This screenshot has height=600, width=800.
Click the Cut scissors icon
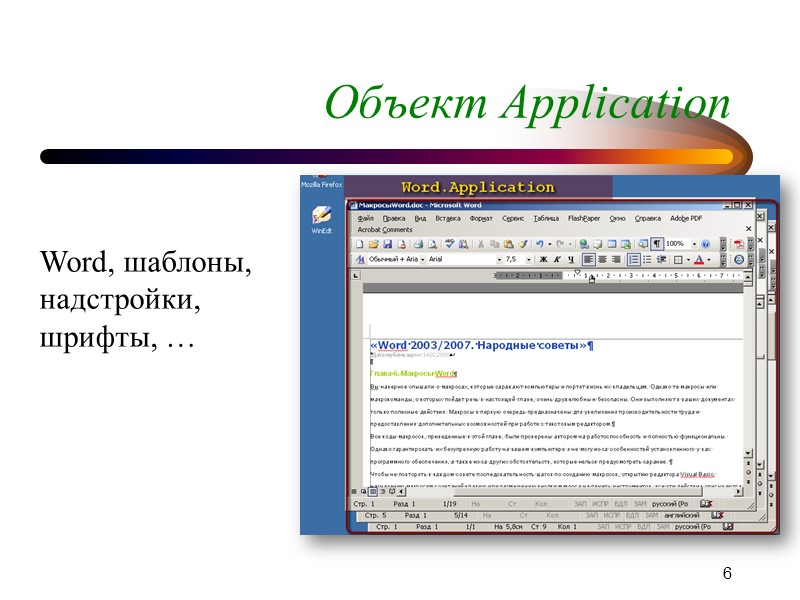click(480, 244)
